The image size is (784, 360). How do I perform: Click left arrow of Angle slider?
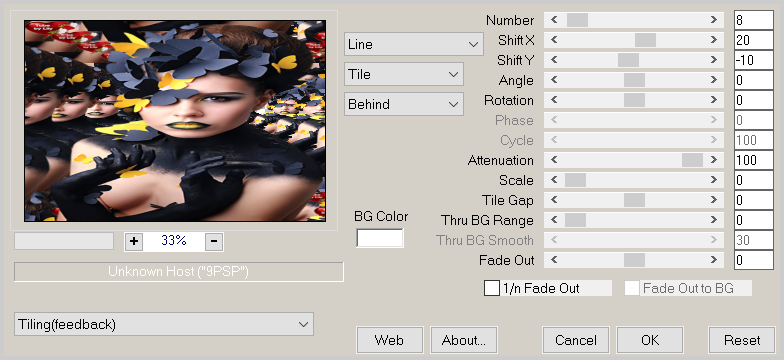(554, 80)
